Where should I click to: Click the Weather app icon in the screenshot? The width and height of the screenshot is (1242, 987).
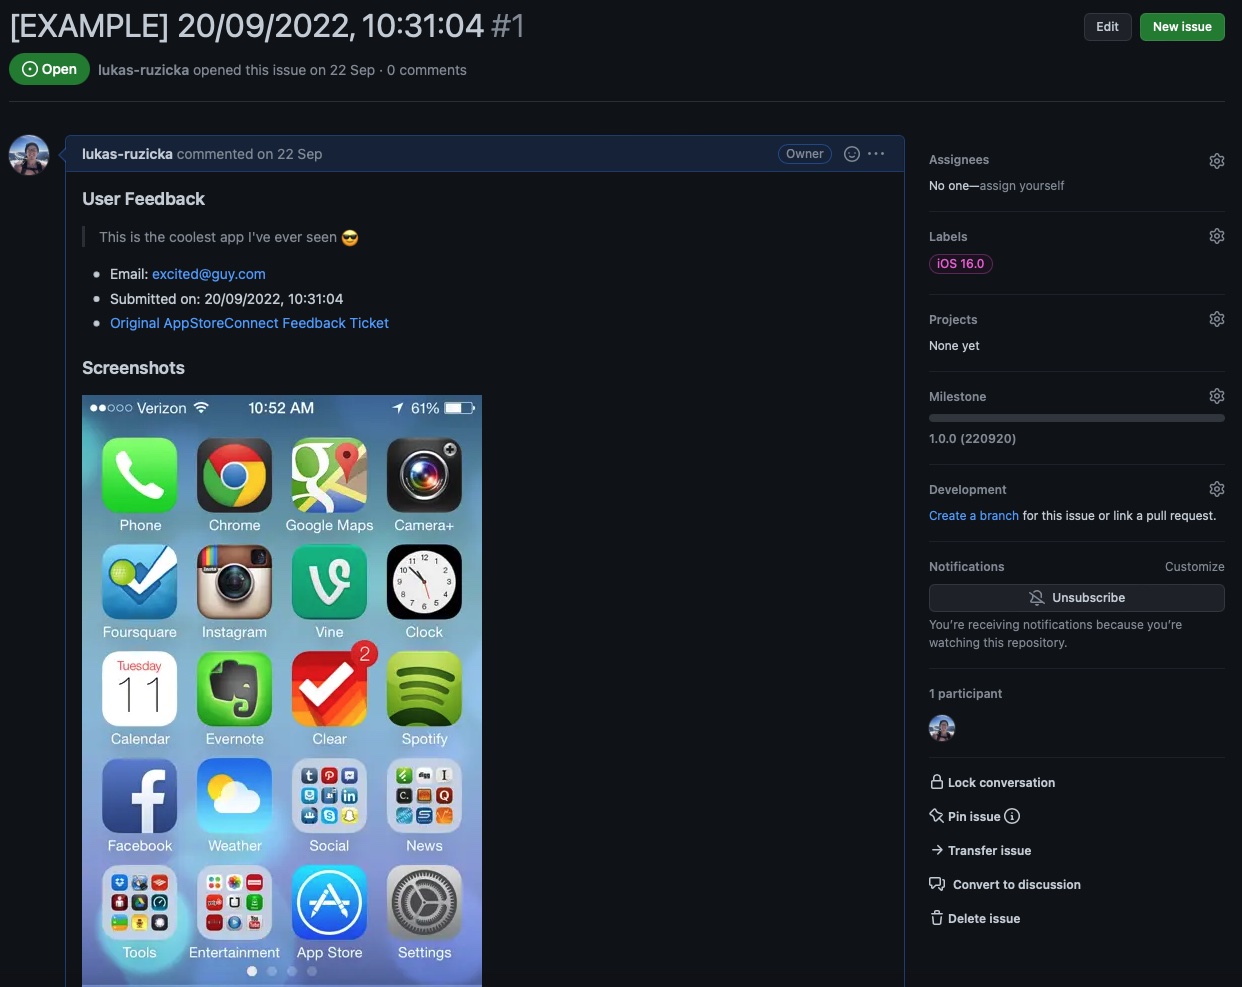[234, 796]
